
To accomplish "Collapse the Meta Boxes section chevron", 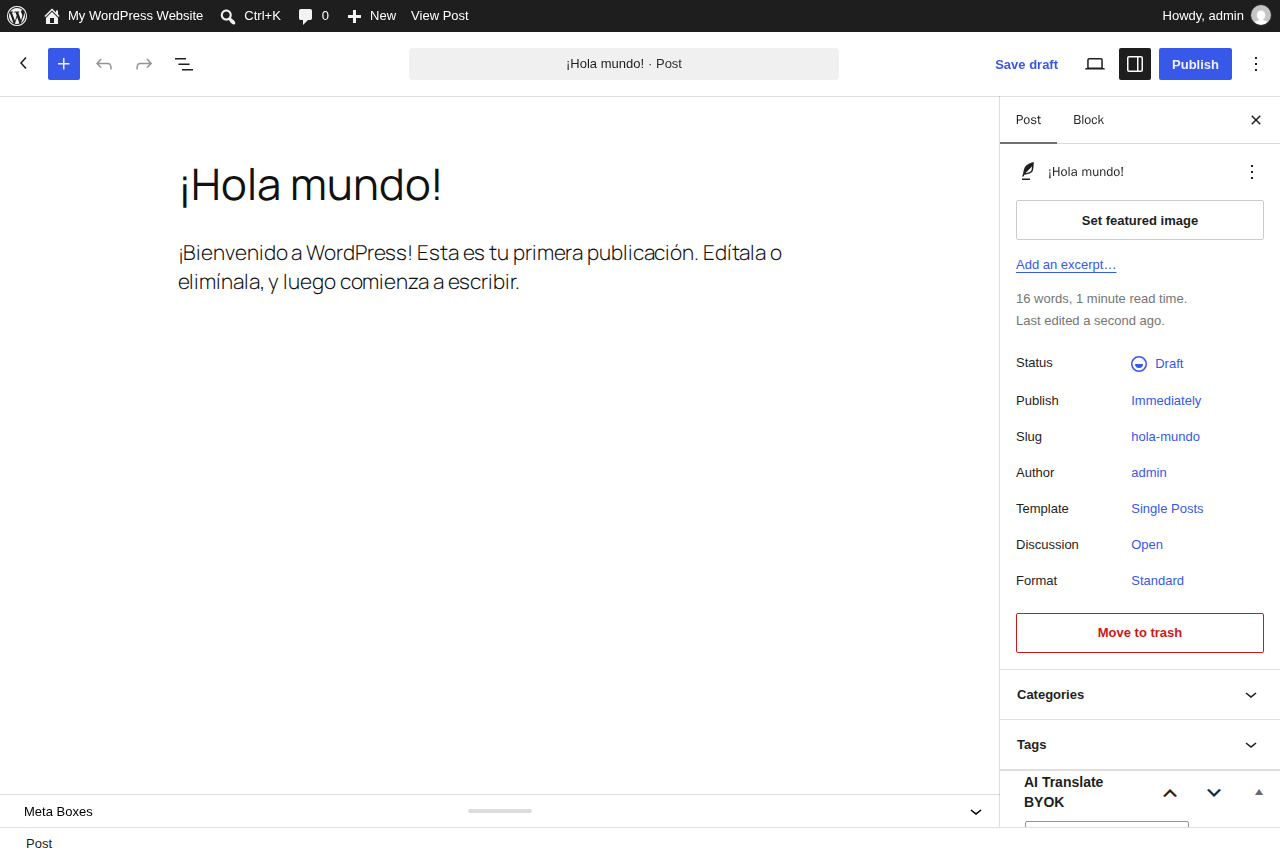I will (x=976, y=812).
